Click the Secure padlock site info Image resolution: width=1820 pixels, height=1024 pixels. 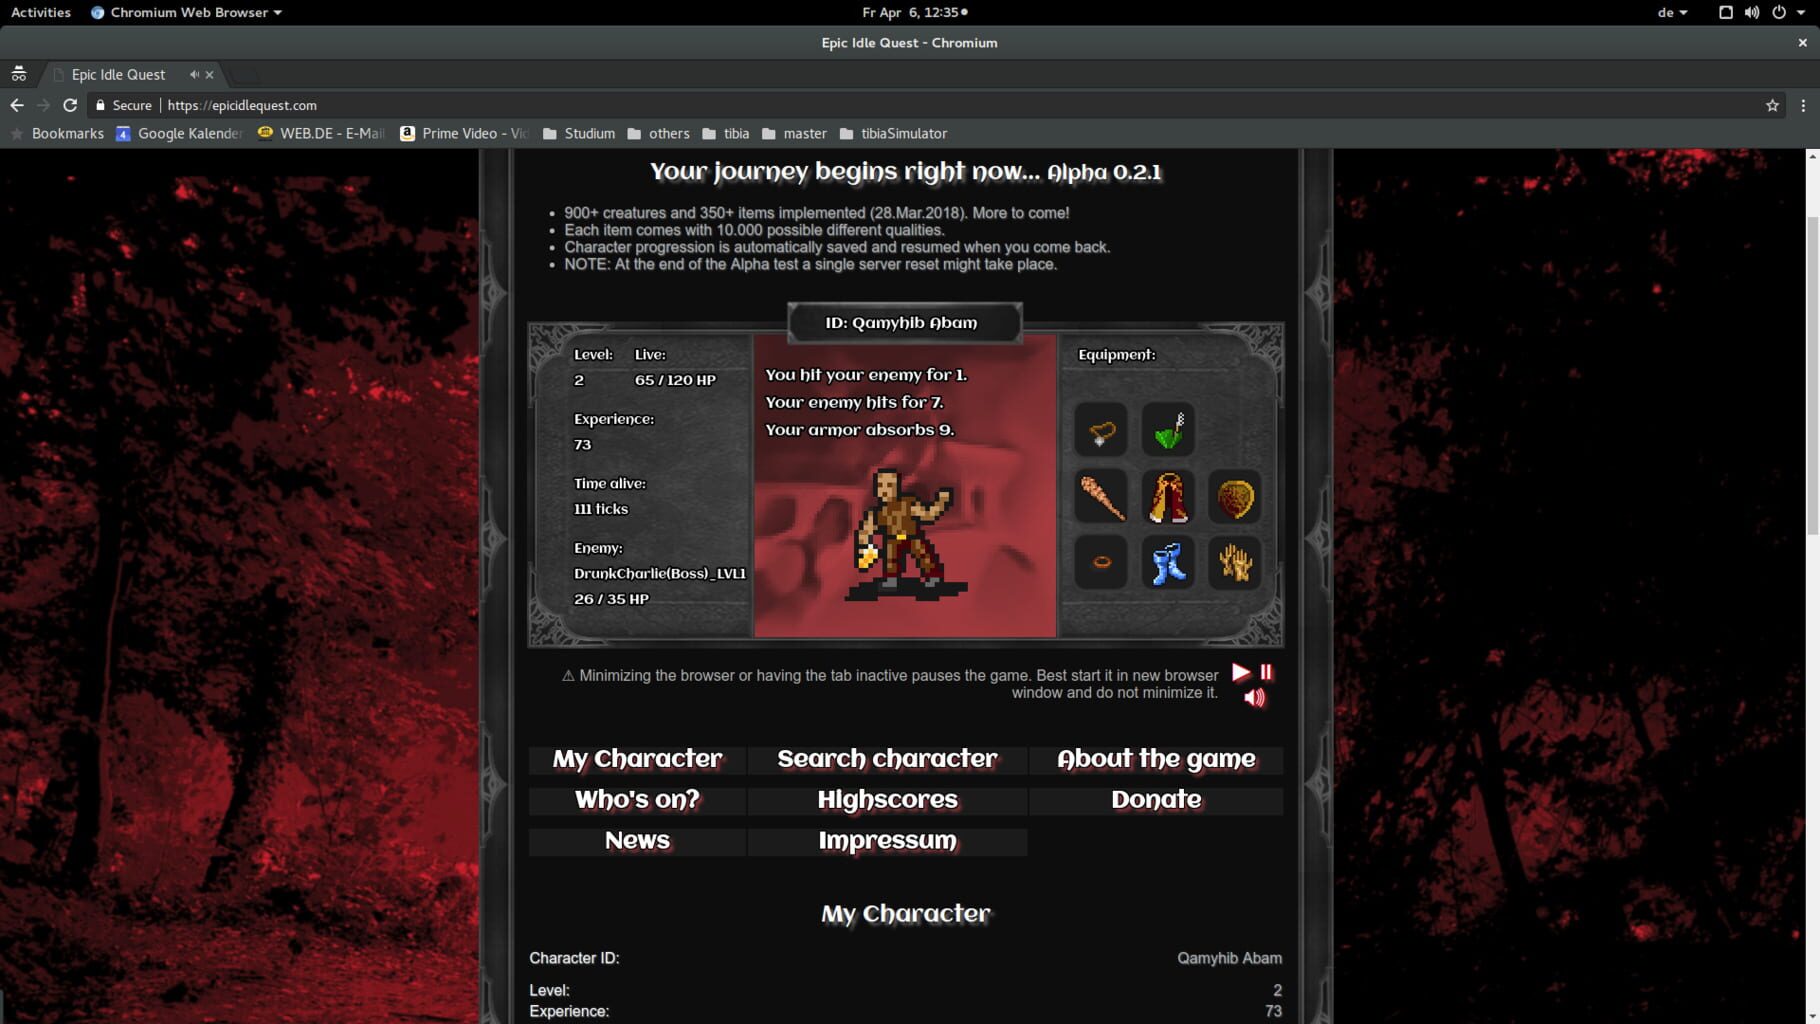123,105
